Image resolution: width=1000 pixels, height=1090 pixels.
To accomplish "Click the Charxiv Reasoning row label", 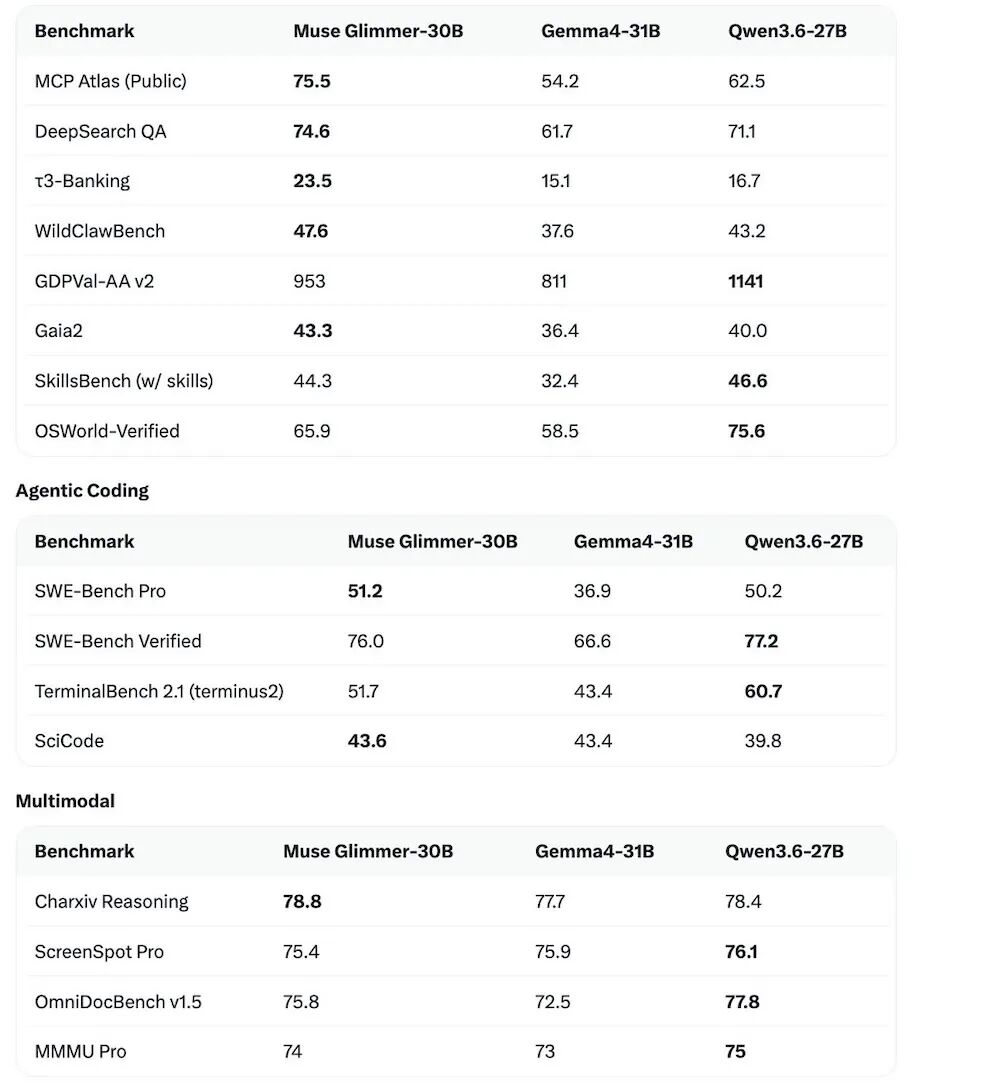I will pyautogui.click(x=111, y=902).
